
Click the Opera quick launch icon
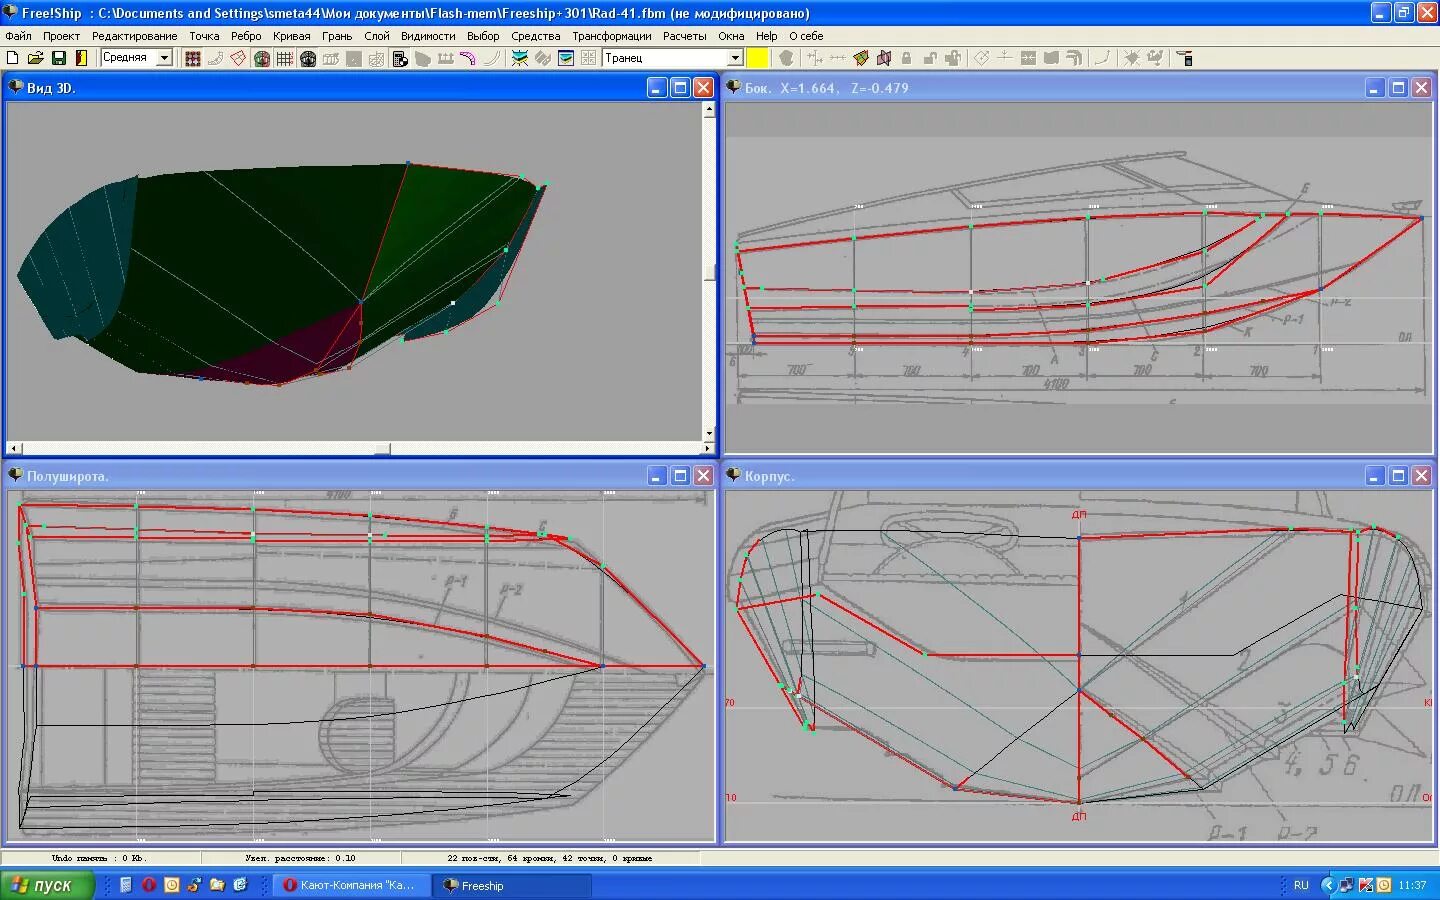pyautogui.click(x=148, y=885)
